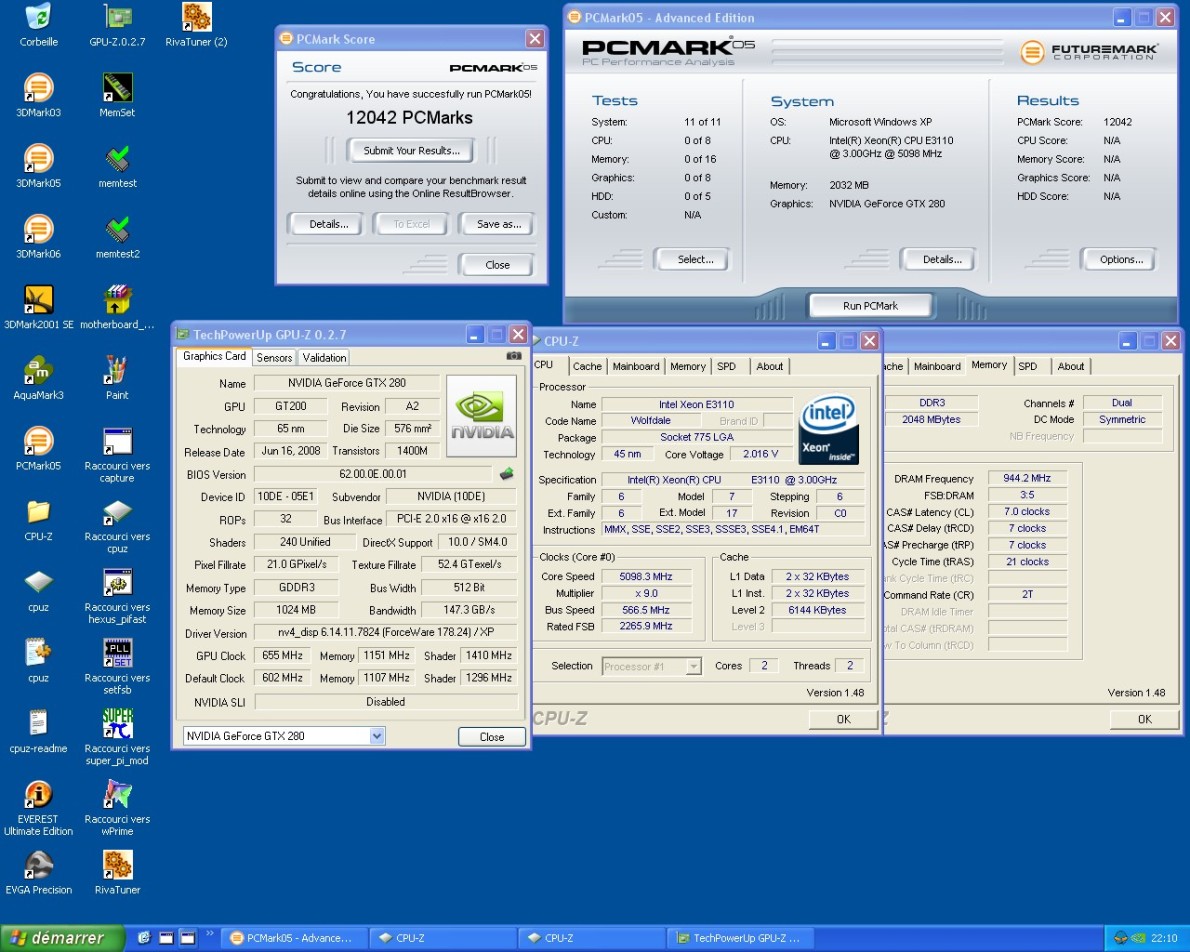Click Close button in GPU-Z window
1190x952 pixels.
tap(492, 736)
